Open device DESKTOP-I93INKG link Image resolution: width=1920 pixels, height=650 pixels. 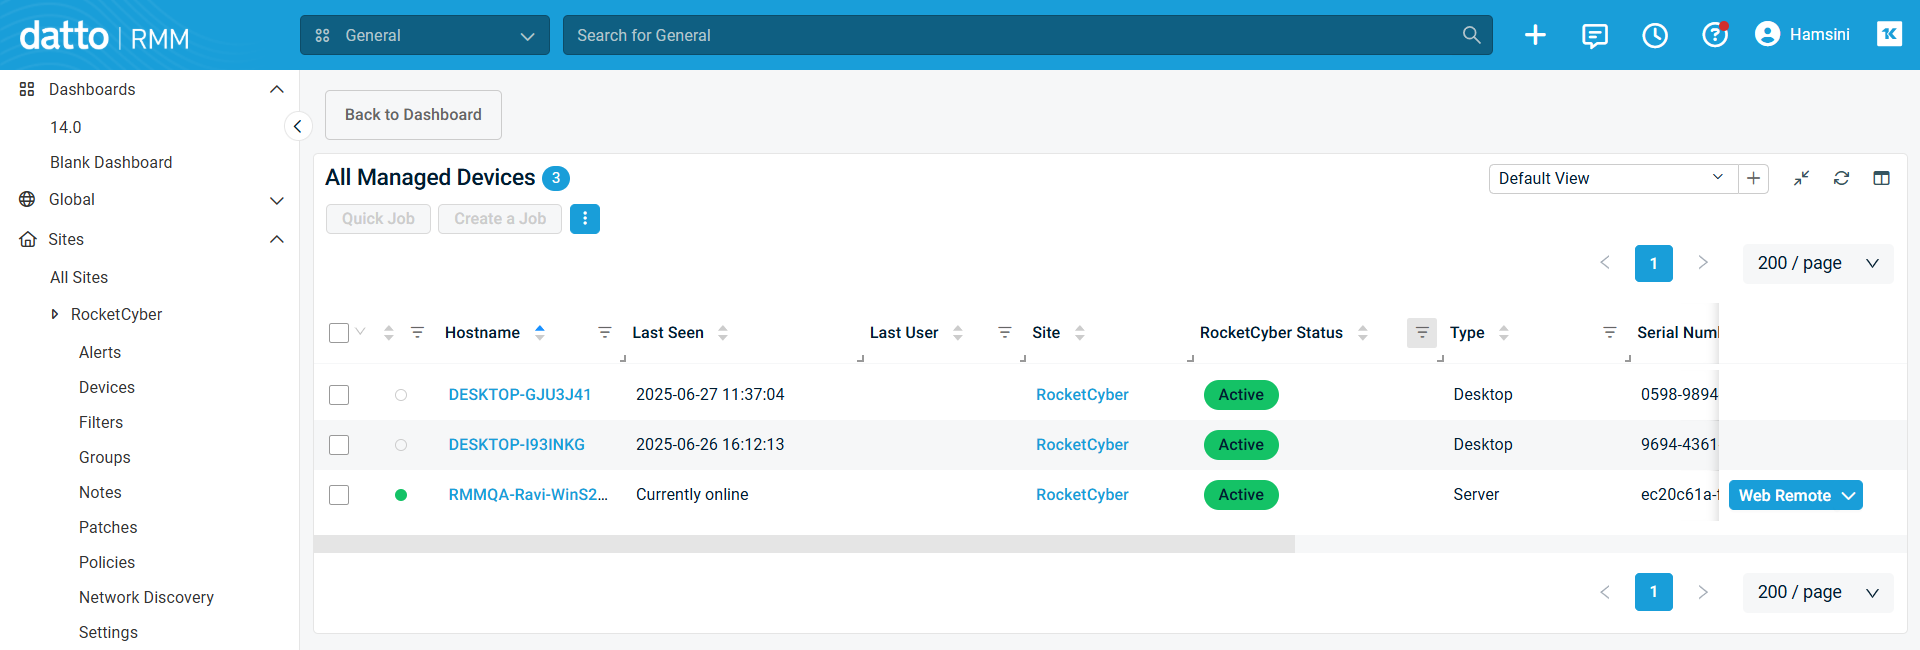pos(517,445)
